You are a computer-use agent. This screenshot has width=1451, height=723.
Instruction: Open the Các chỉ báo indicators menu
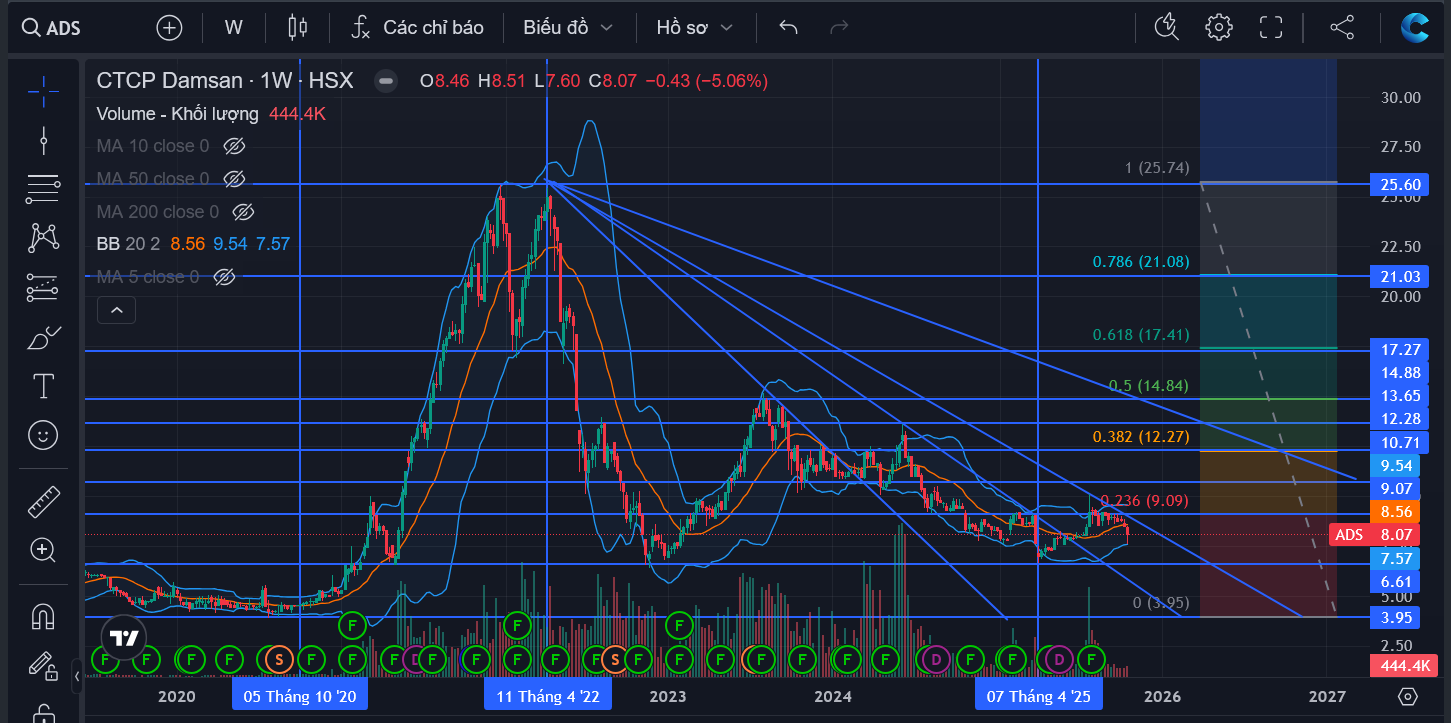[417, 27]
